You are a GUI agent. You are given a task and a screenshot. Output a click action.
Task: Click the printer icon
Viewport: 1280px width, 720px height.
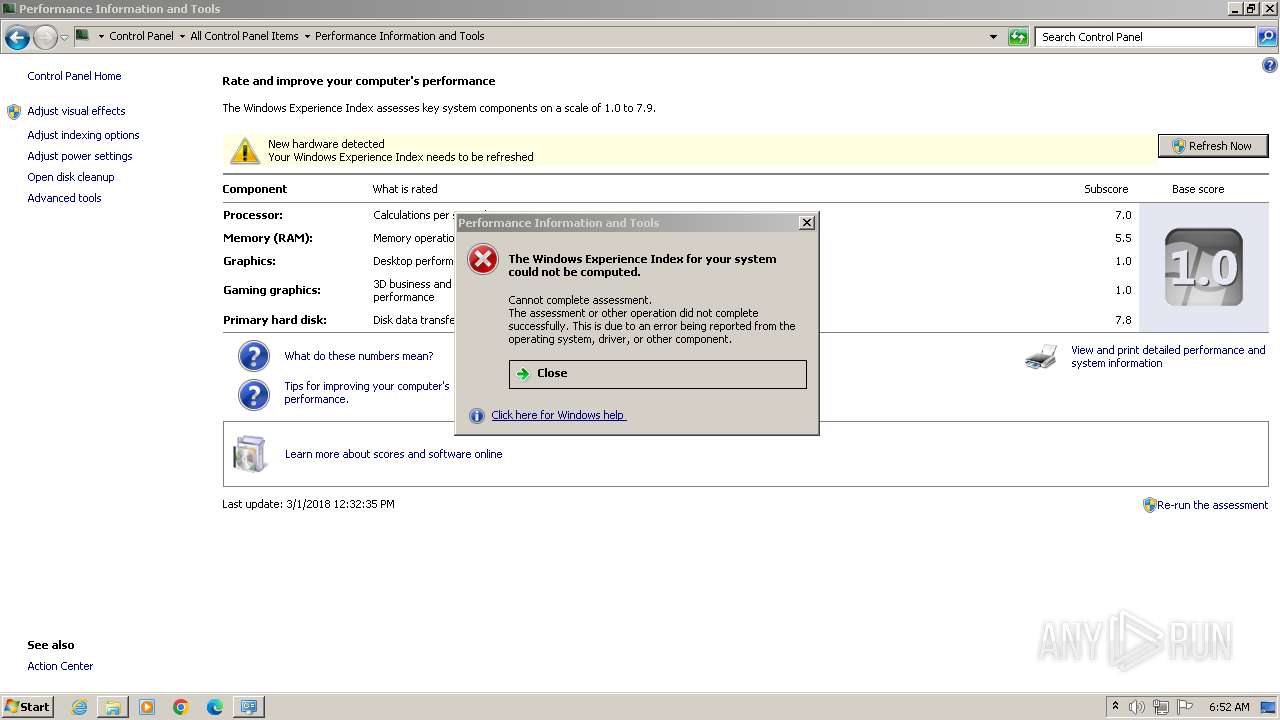pyautogui.click(x=1041, y=357)
